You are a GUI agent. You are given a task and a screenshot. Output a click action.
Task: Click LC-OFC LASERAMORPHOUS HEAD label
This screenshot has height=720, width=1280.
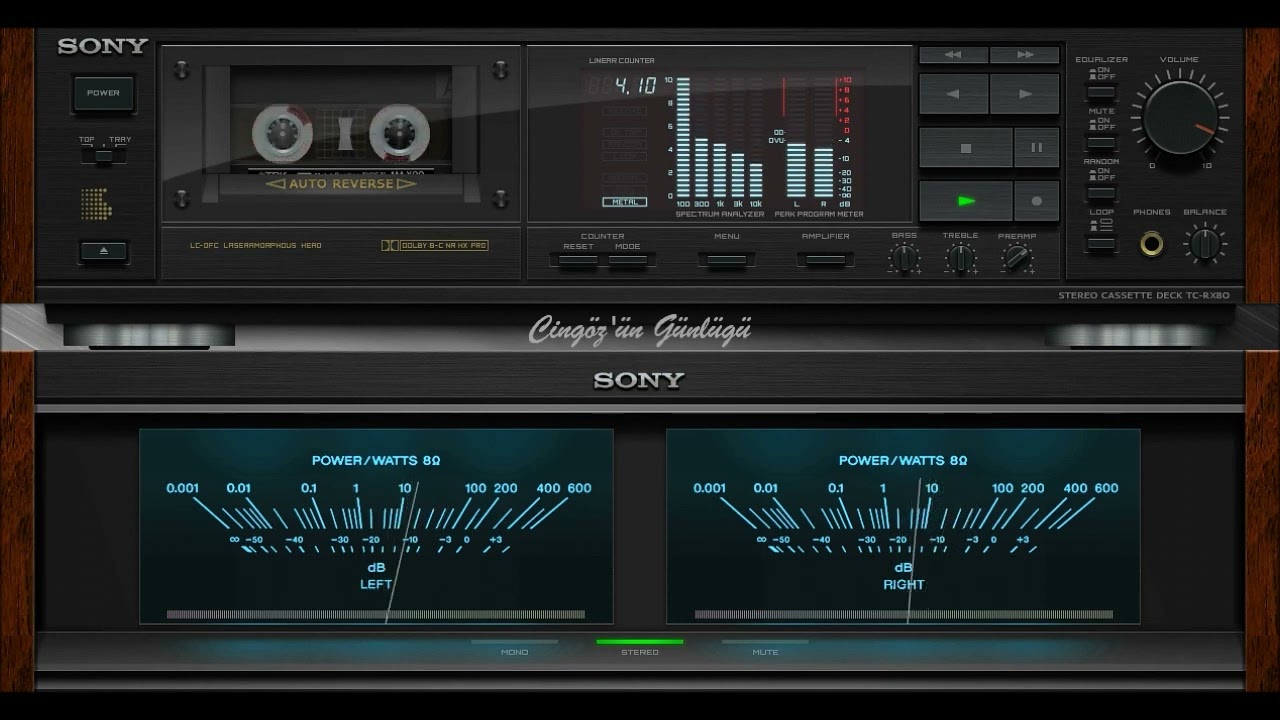click(x=256, y=245)
